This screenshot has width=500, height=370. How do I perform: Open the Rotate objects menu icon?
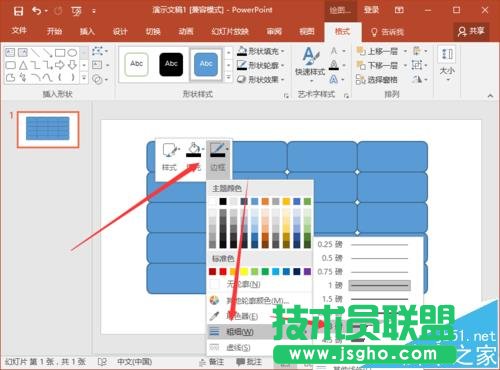[417, 79]
